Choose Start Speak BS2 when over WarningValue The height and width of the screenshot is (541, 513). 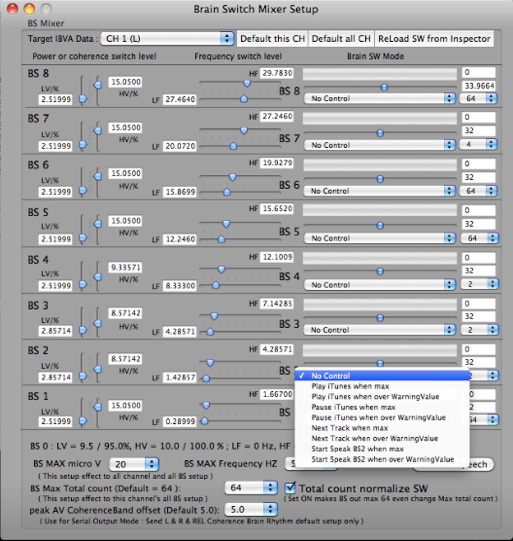click(x=382, y=459)
